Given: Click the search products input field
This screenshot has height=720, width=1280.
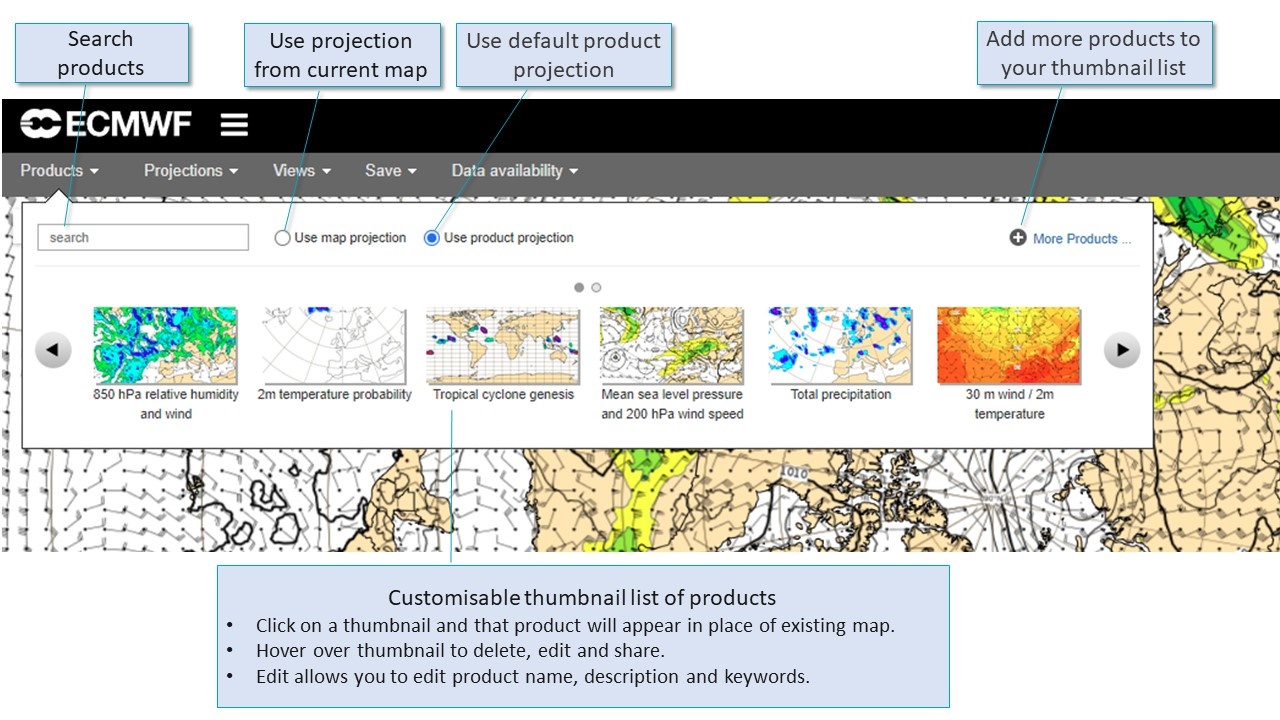Looking at the screenshot, I should 142,237.
